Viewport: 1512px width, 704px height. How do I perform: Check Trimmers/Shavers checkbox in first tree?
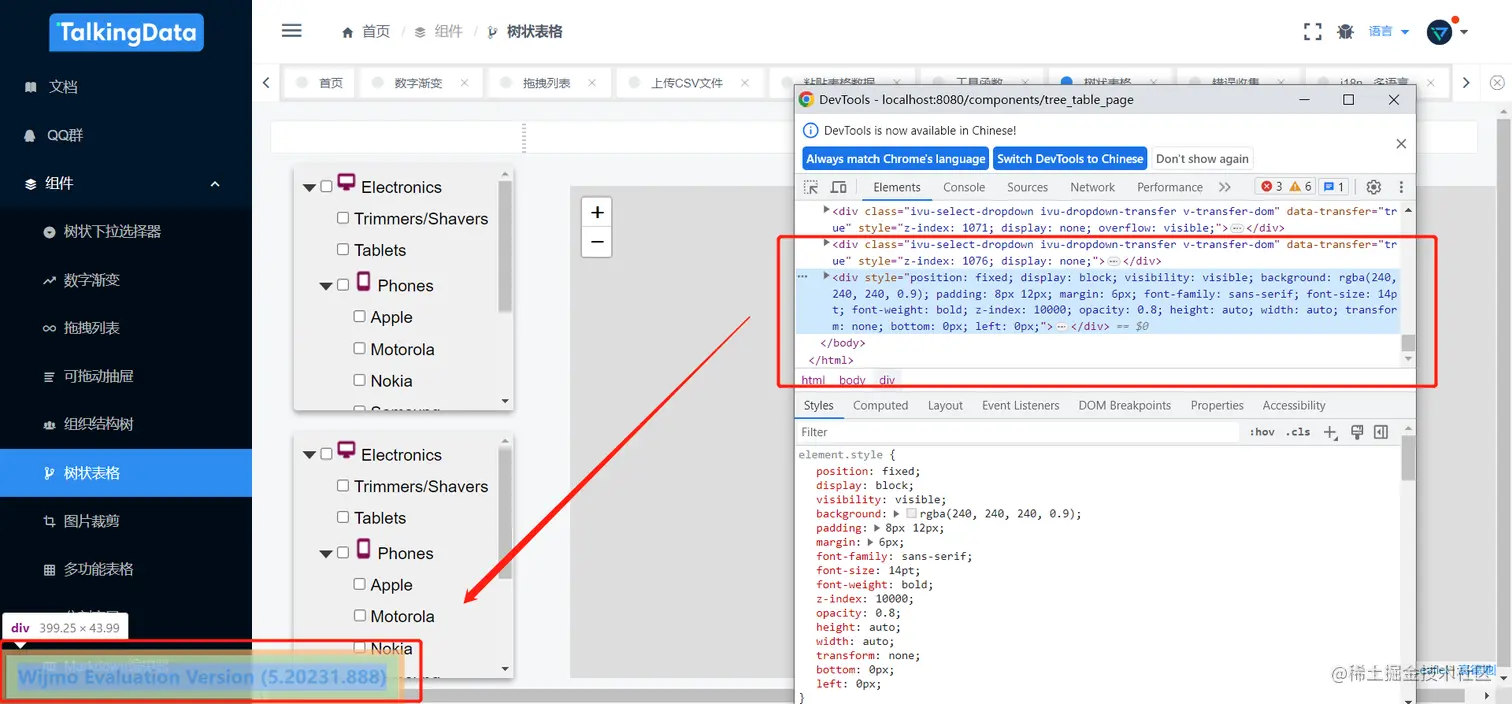[343, 218]
